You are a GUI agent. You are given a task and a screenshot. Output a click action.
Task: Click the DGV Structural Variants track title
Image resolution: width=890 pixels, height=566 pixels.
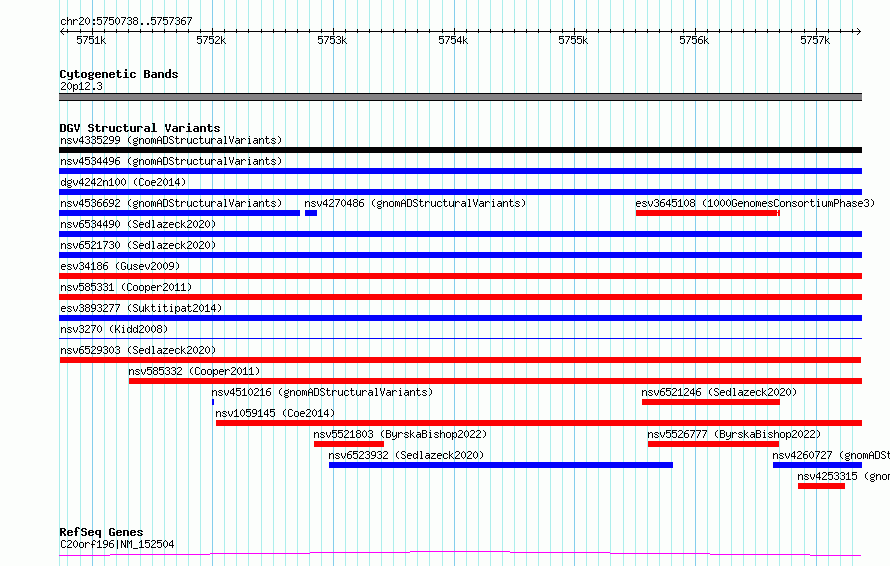point(140,128)
